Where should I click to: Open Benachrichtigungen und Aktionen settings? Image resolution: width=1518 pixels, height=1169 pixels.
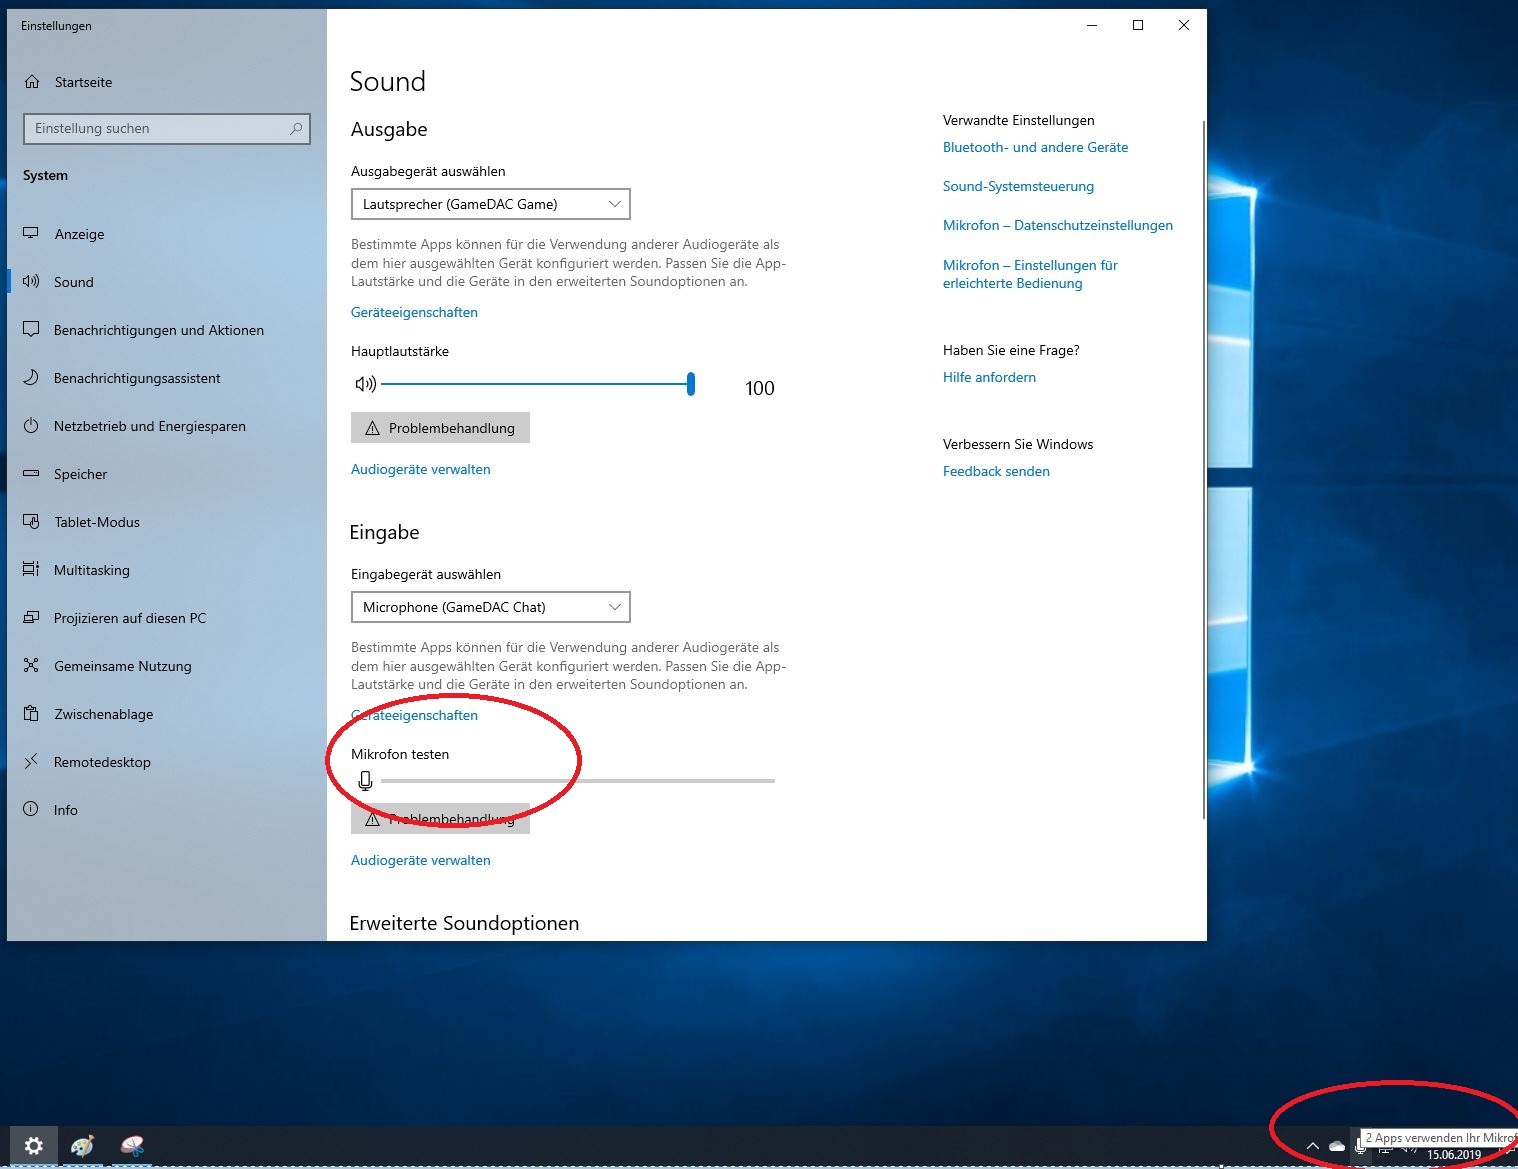click(167, 330)
